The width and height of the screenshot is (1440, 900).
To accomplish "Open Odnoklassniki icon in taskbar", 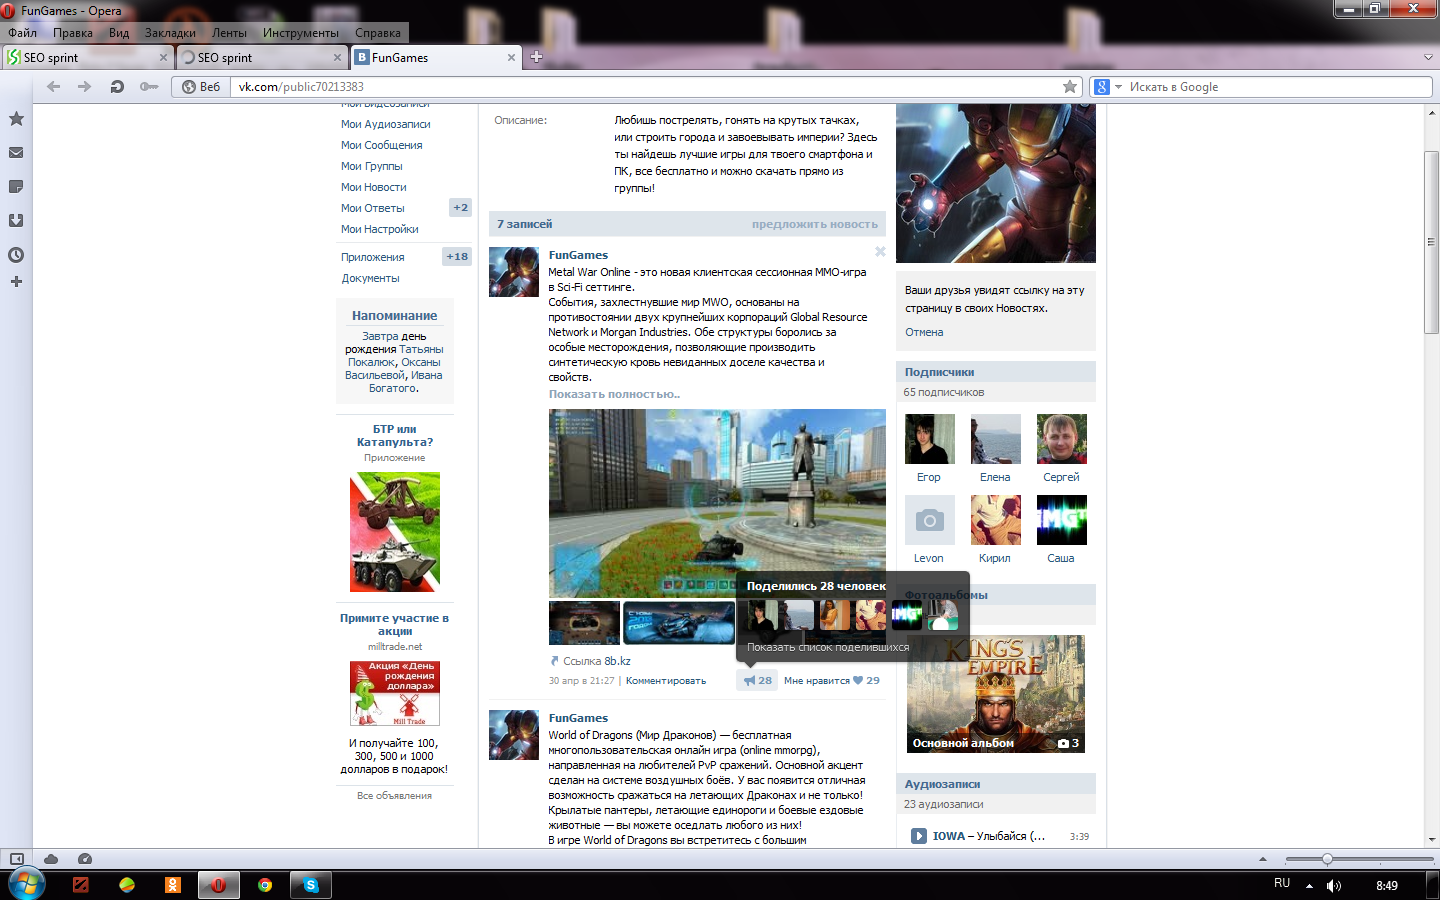I will pyautogui.click(x=173, y=885).
